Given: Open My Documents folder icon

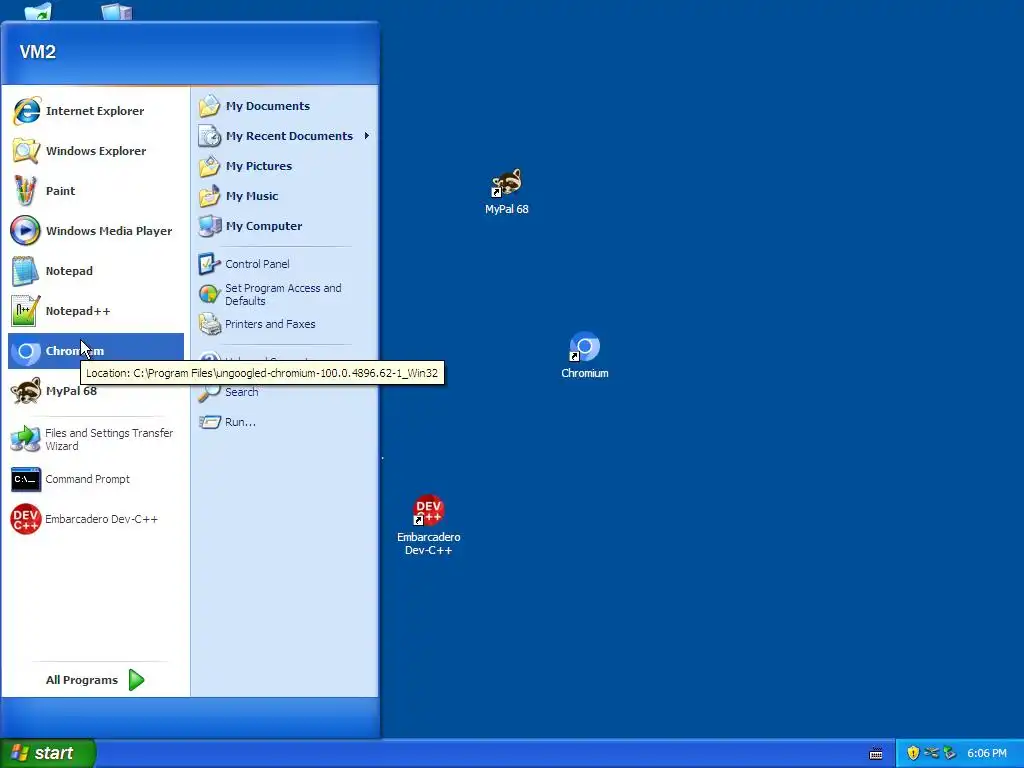Looking at the screenshot, I should click(x=210, y=106).
